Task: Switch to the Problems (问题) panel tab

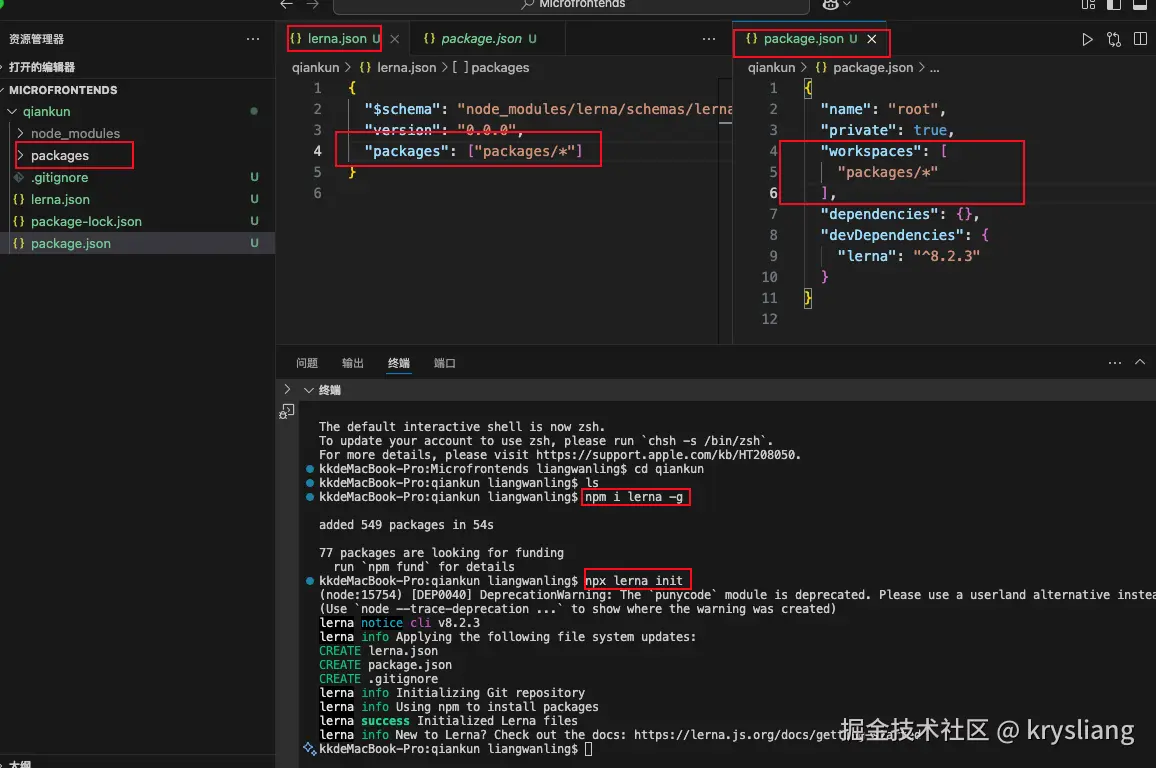Action: [x=307, y=363]
